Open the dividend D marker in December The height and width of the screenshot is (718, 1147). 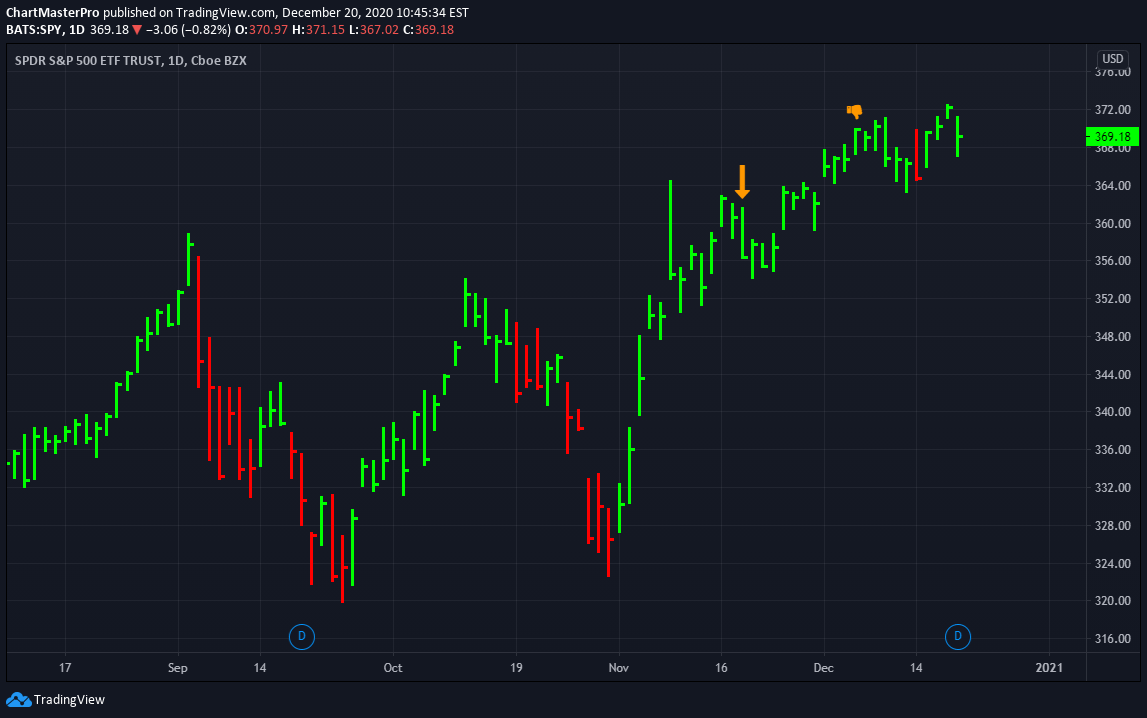point(958,637)
